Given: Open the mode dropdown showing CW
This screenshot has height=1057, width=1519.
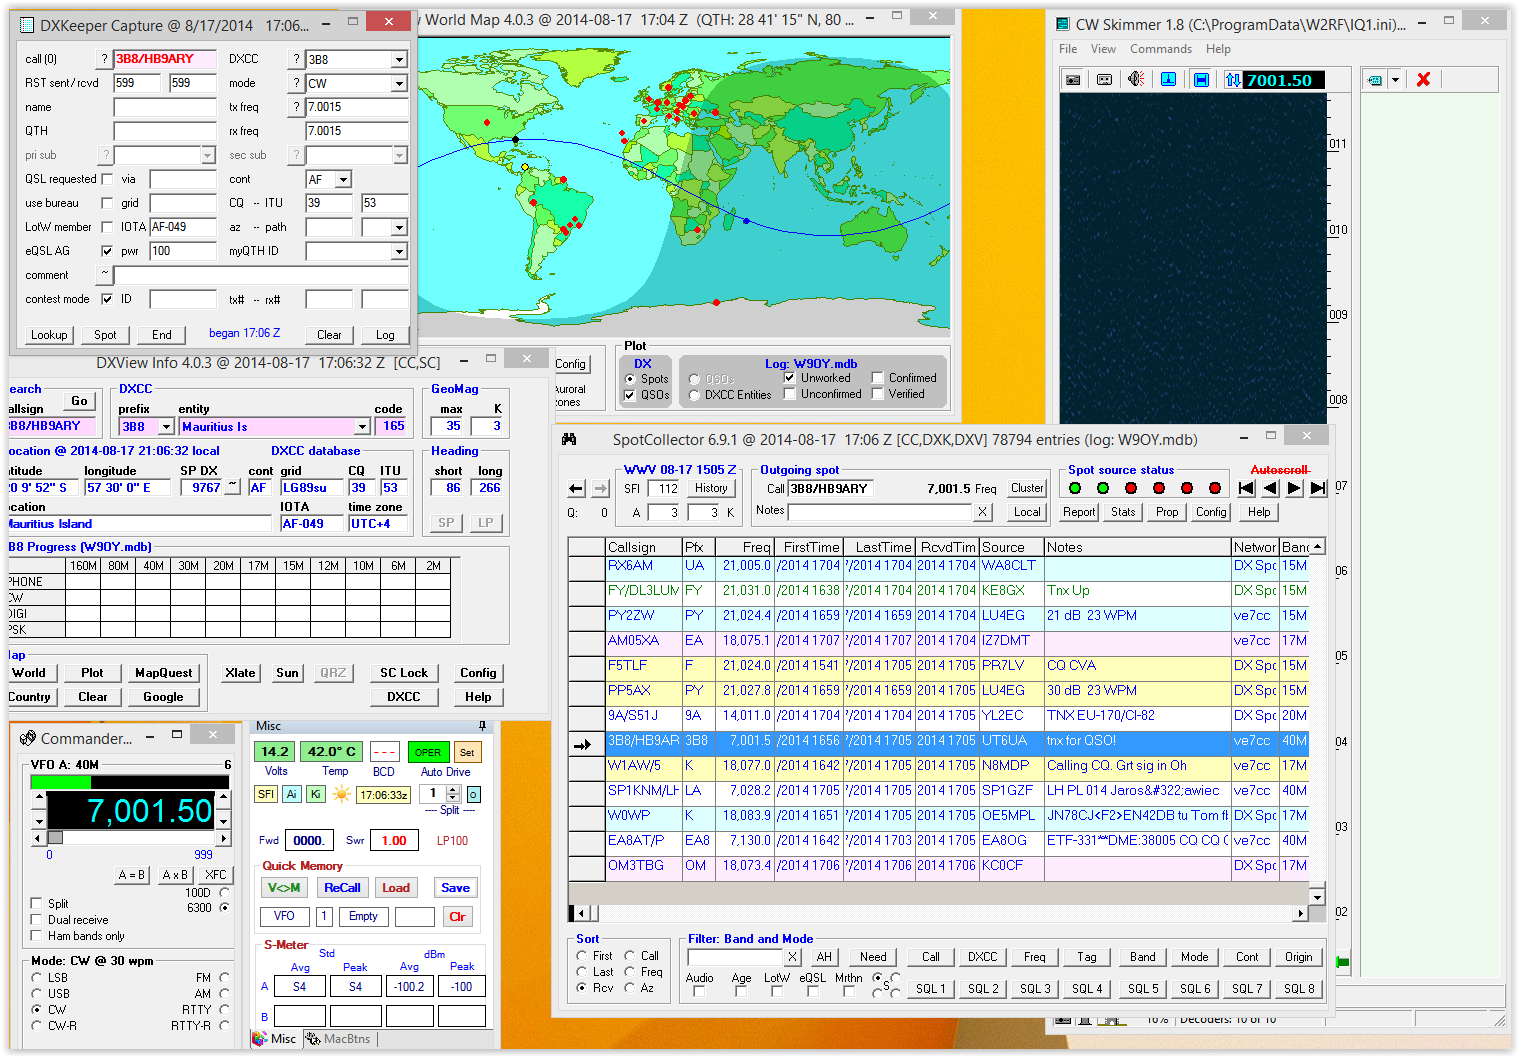Looking at the screenshot, I should tap(399, 83).
